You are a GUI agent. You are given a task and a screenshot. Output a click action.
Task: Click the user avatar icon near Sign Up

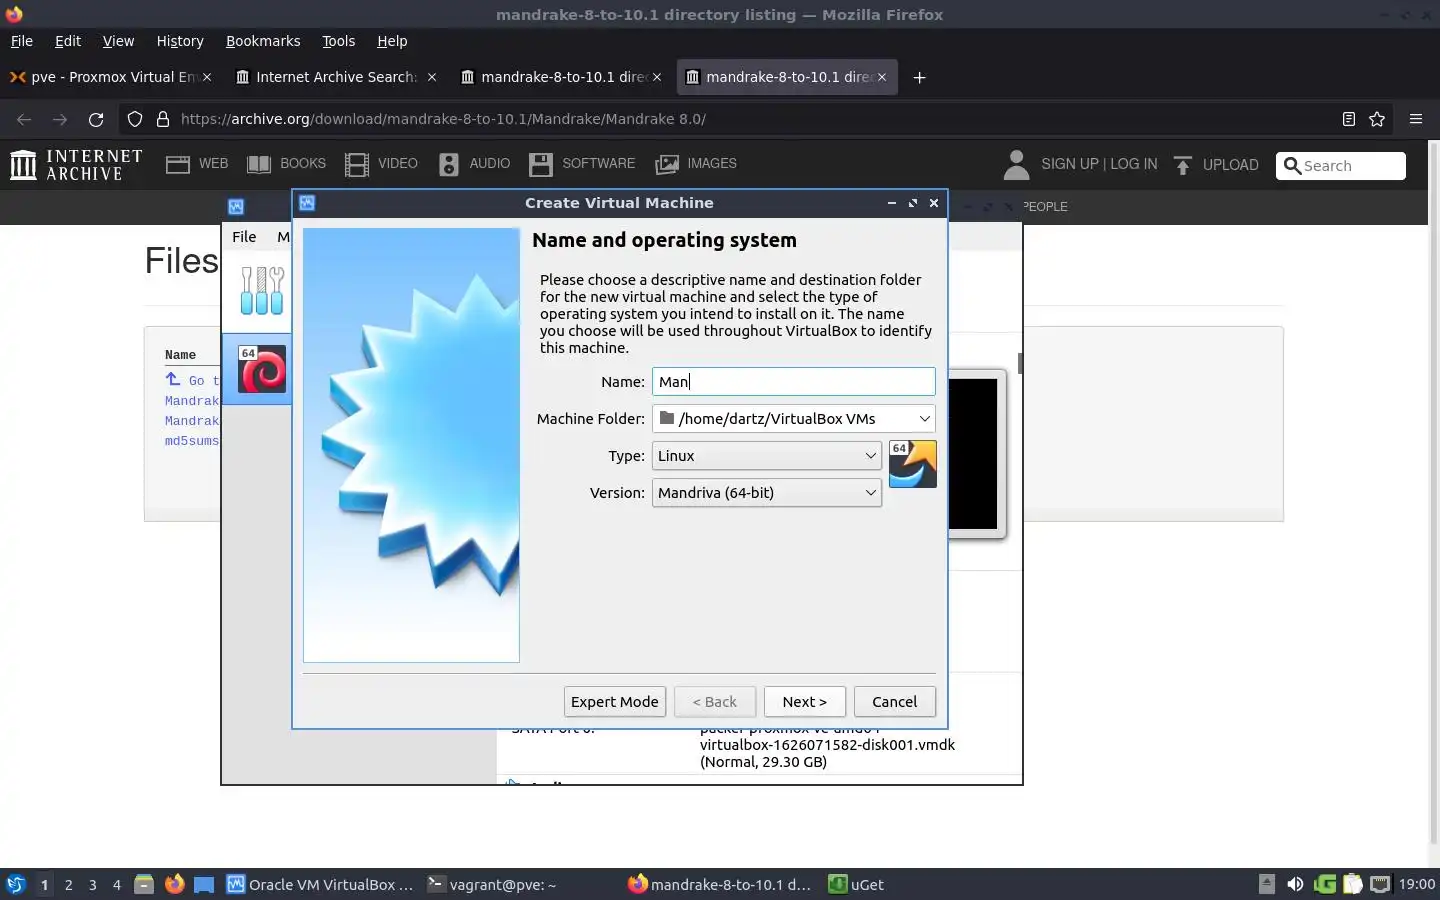click(1016, 164)
